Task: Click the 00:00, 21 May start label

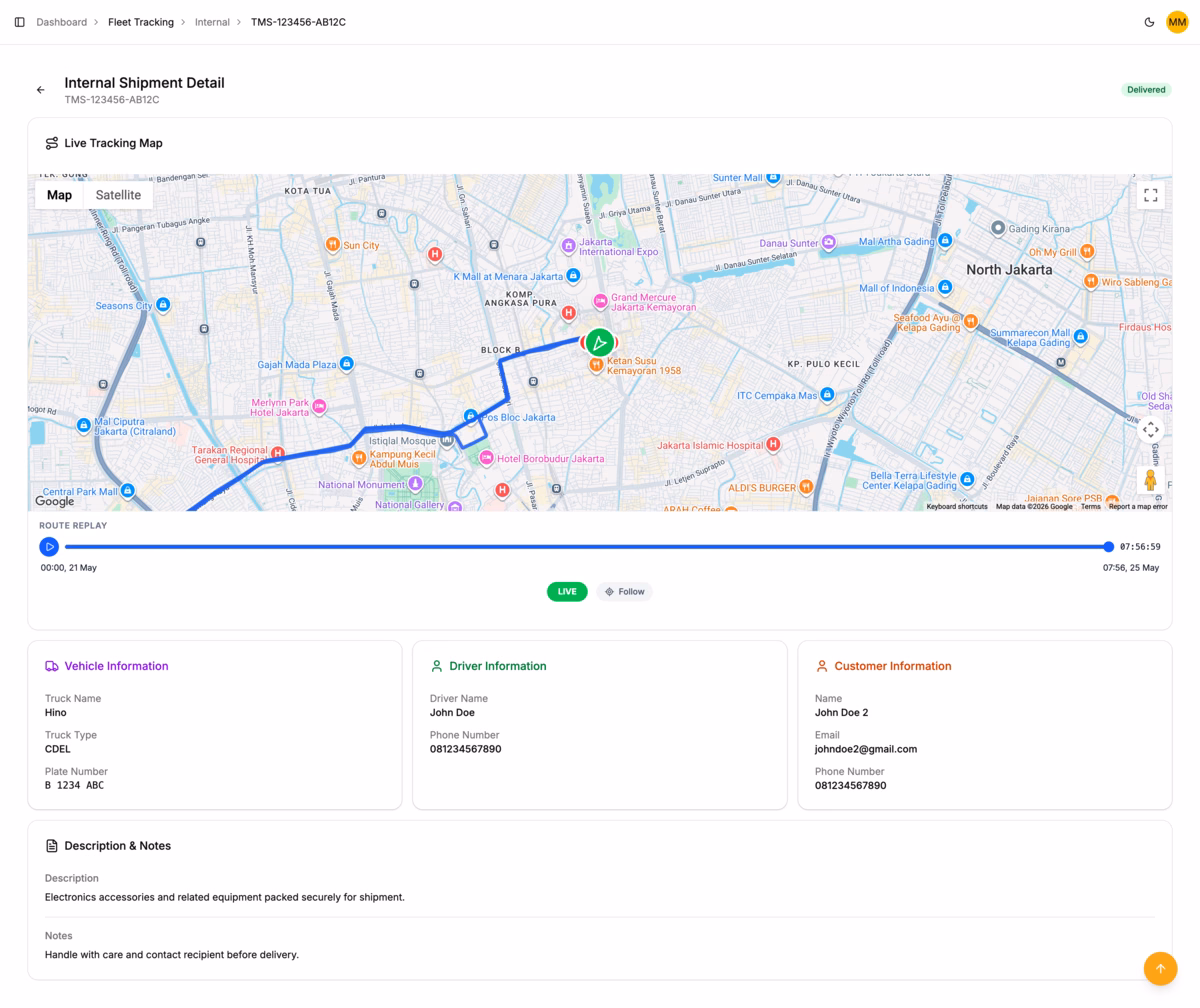Action: [x=69, y=568]
